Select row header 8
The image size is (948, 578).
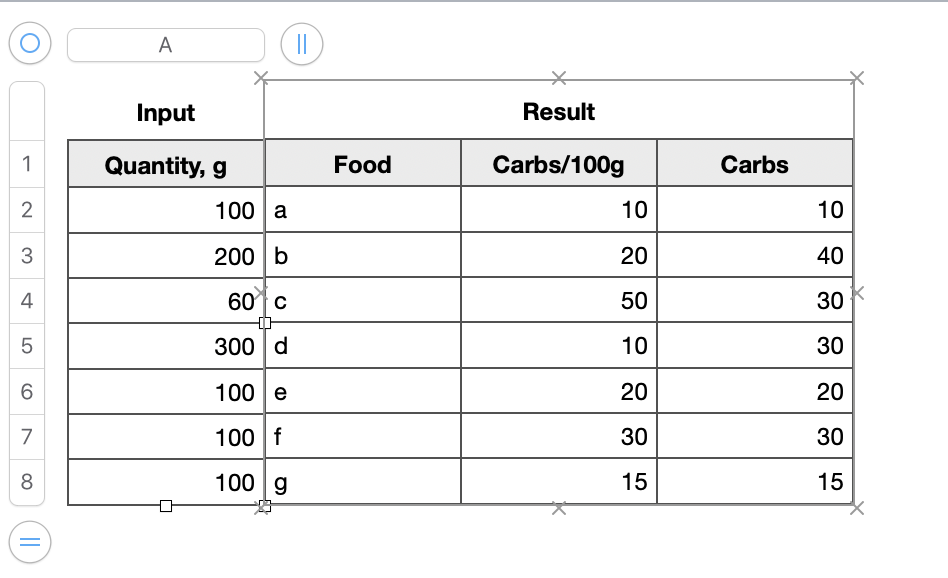click(x=27, y=482)
